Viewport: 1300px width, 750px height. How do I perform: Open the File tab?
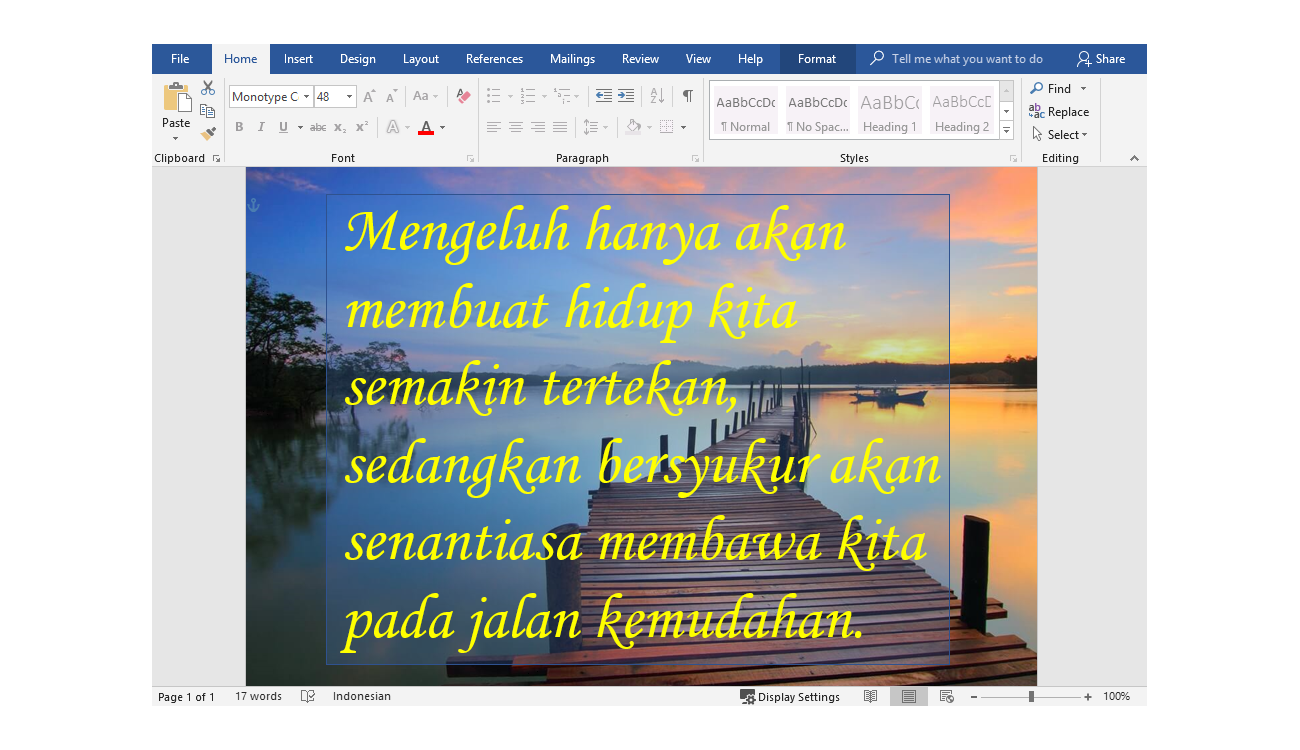[x=180, y=59]
